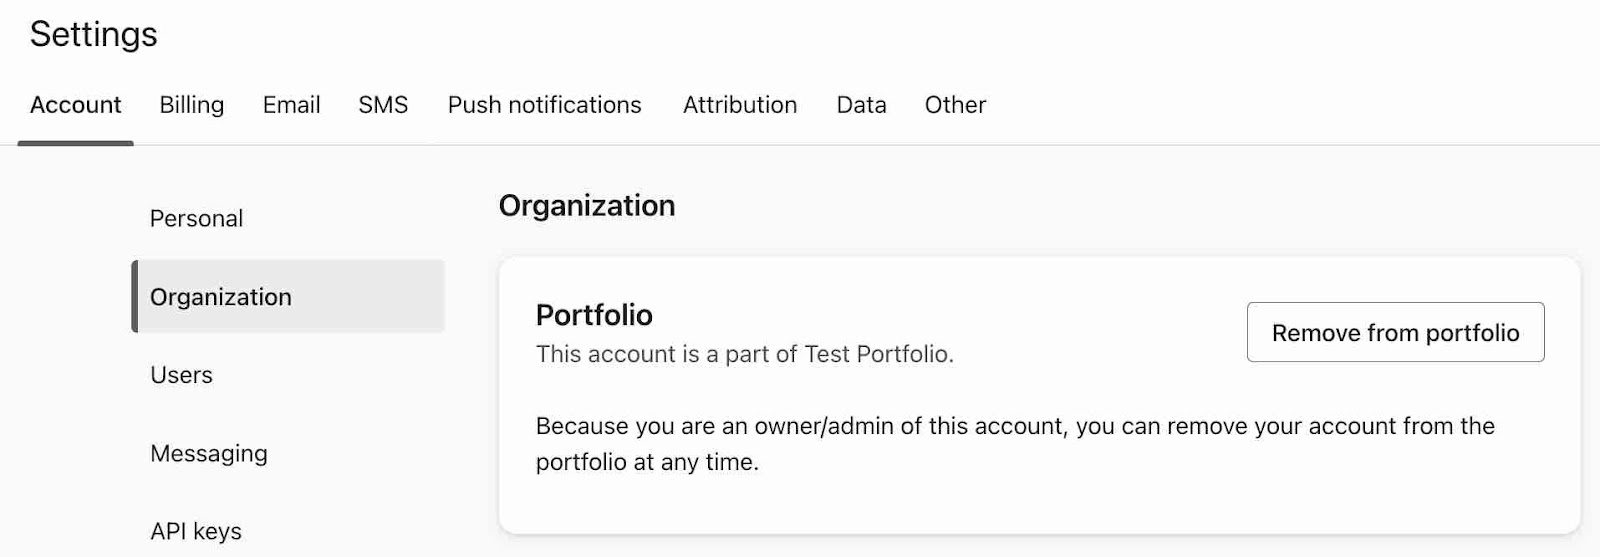Viewport: 1600px width, 557px height.
Task: Click the Organization section heading
Action: pos(587,206)
